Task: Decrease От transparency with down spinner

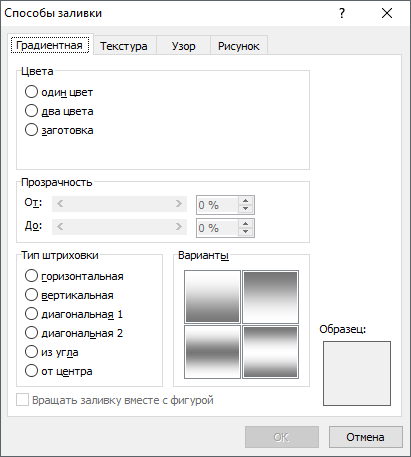Action: 246,209
